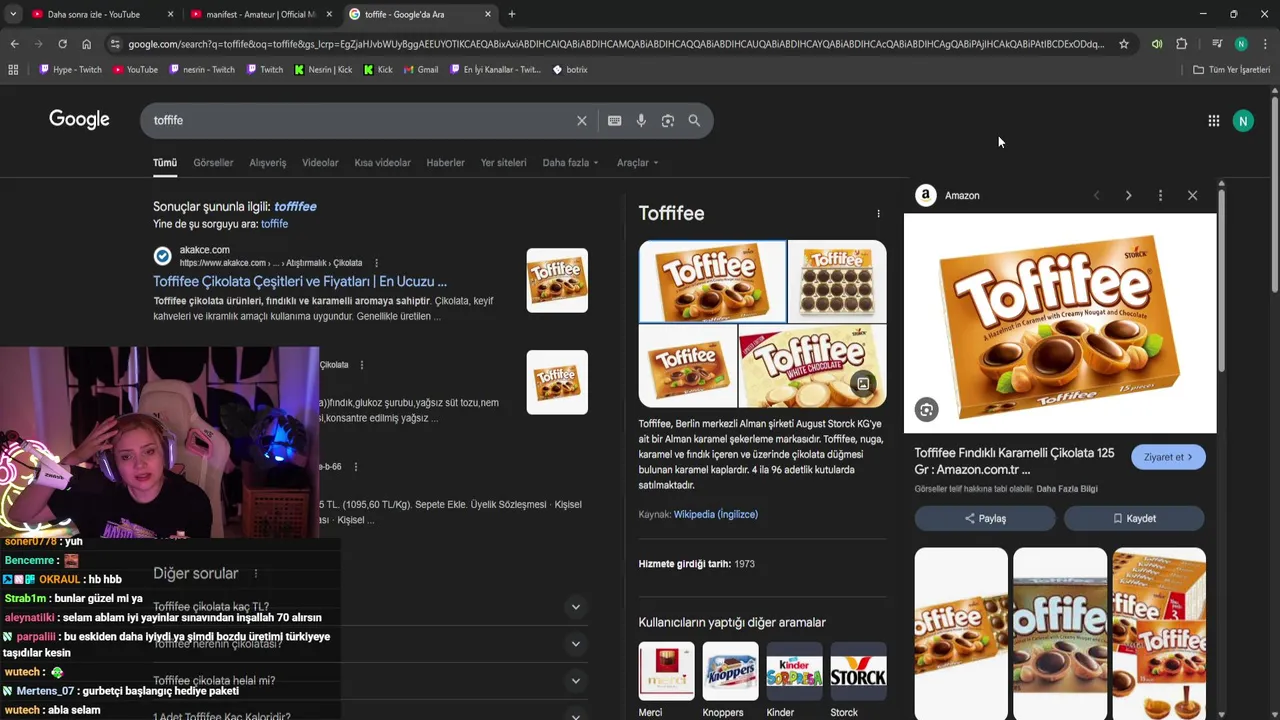Open the Tüm Yer İşaretleri folder
The image size is (1280, 720).
(x=1232, y=70)
